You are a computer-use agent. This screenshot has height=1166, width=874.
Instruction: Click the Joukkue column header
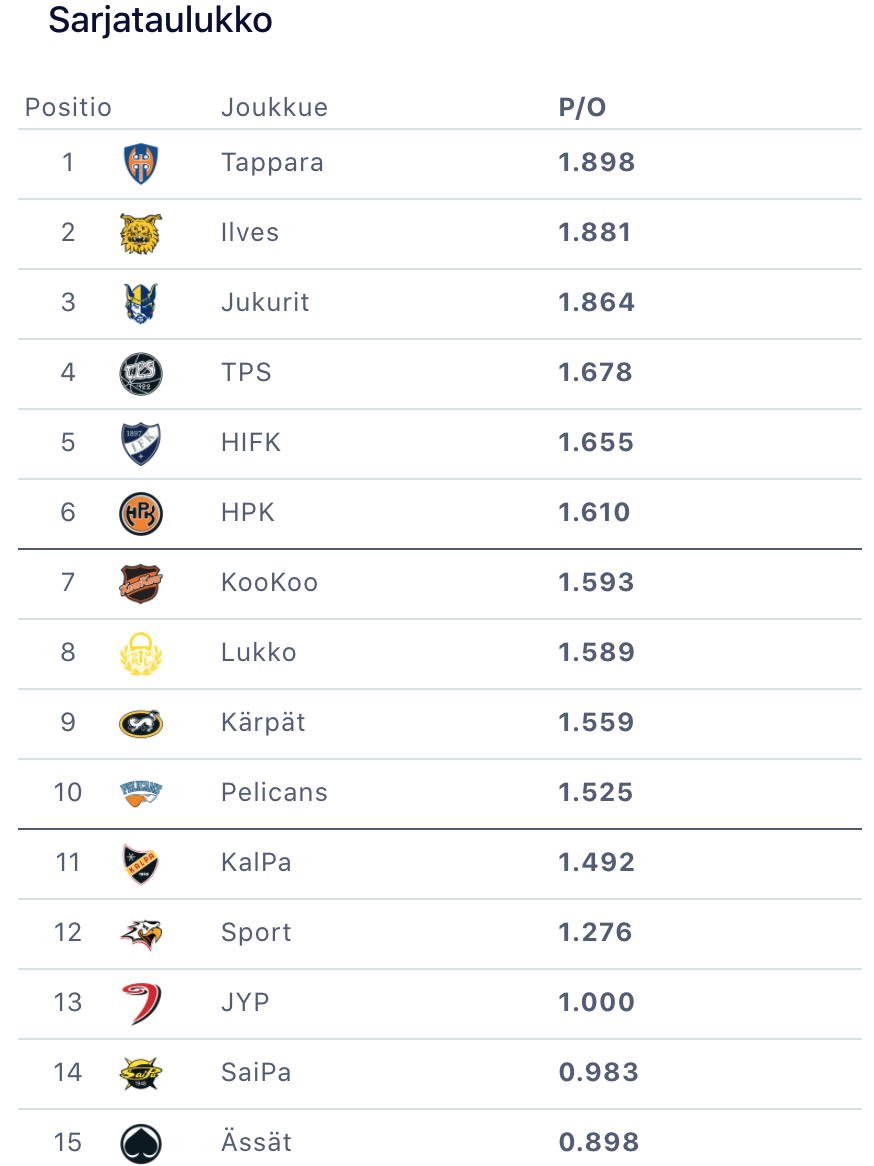coord(274,108)
